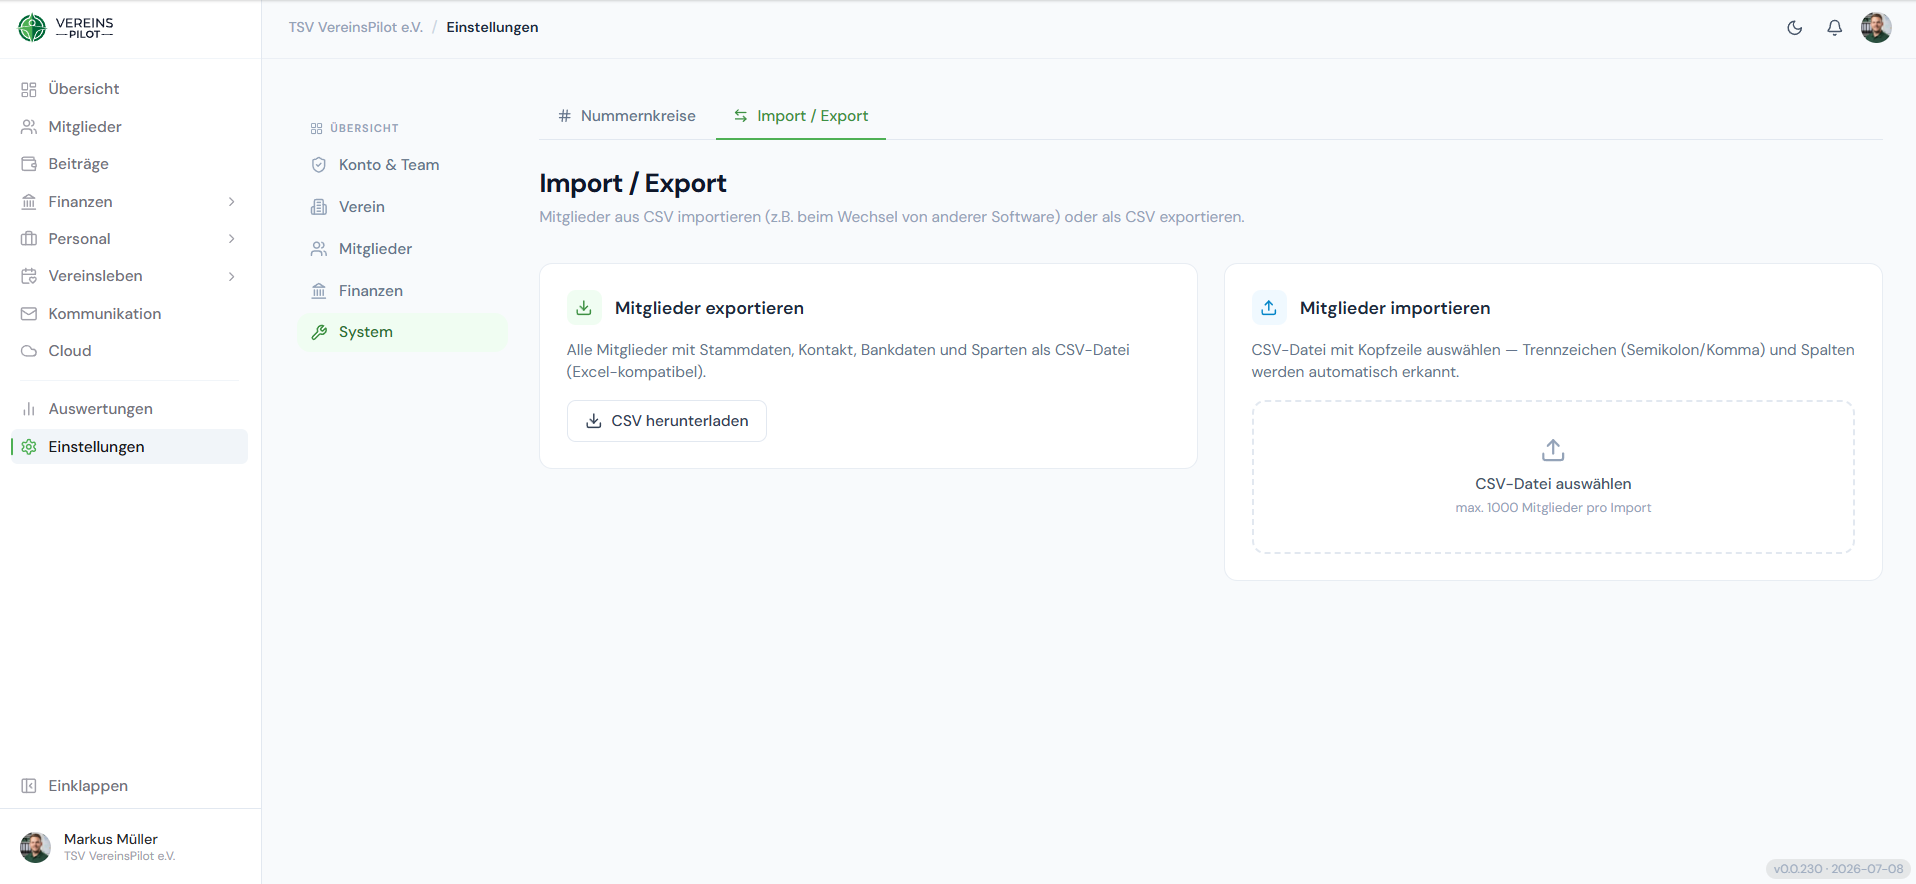Open Übersicht in the main sidebar
Viewport: 1916px width, 884px height.
[129, 89]
